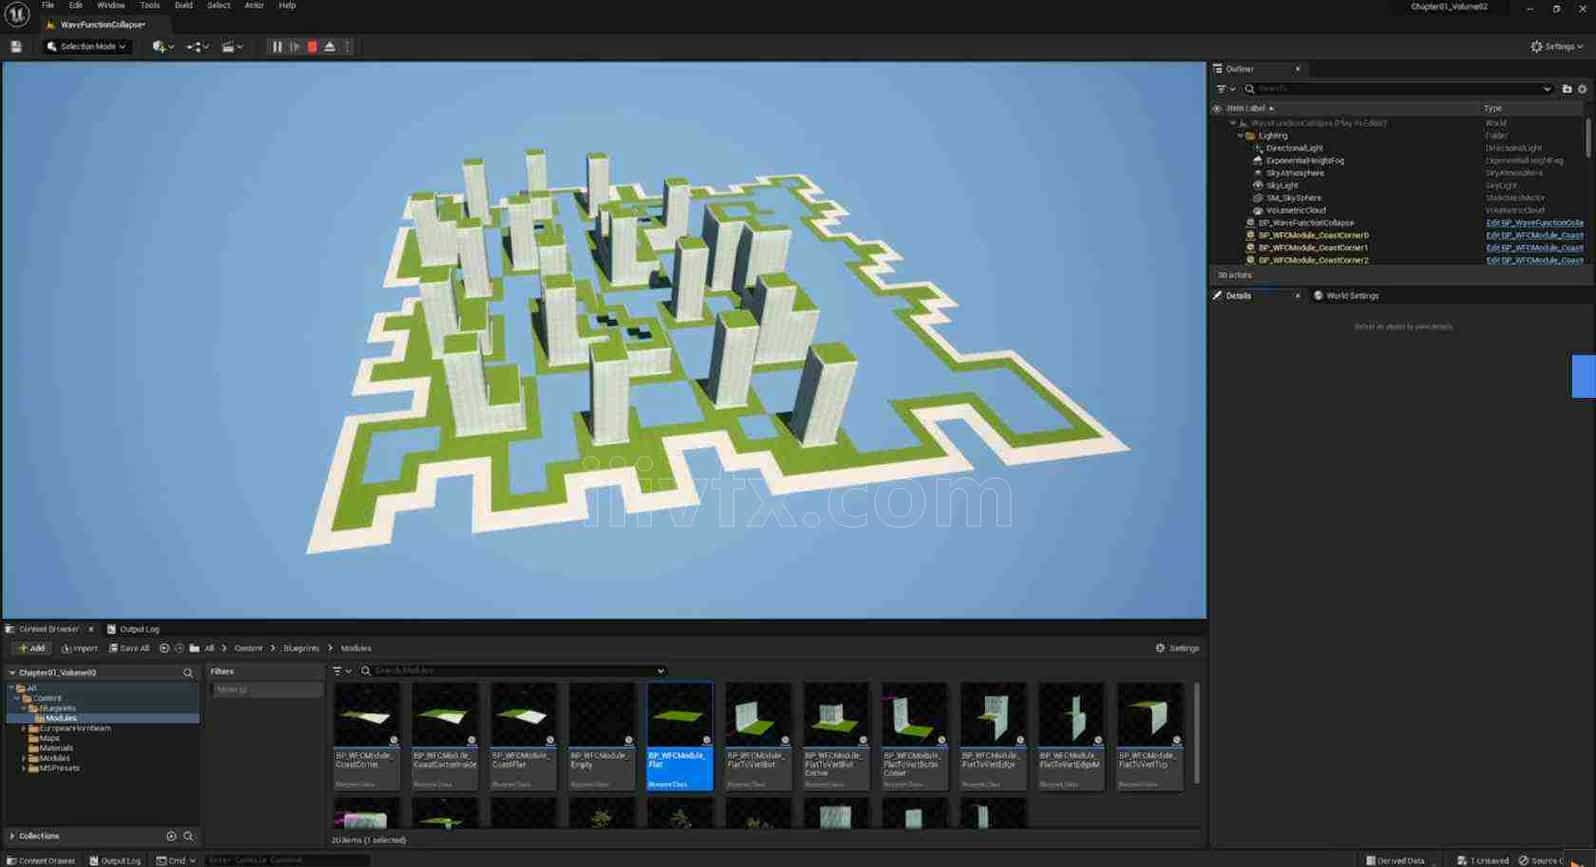Image resolution: width=1596 pixels, height=867 pixels.
Task: Click the Content Browser history back arrow
Action: click(x=164, y=648)
